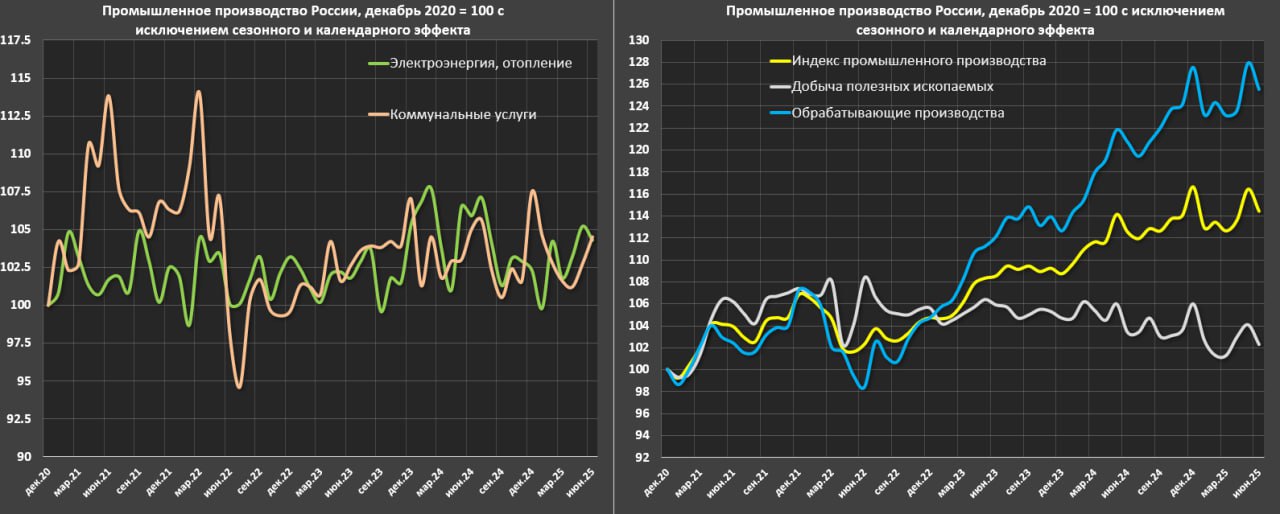Click the left chart's title text

tap(306, 21)
